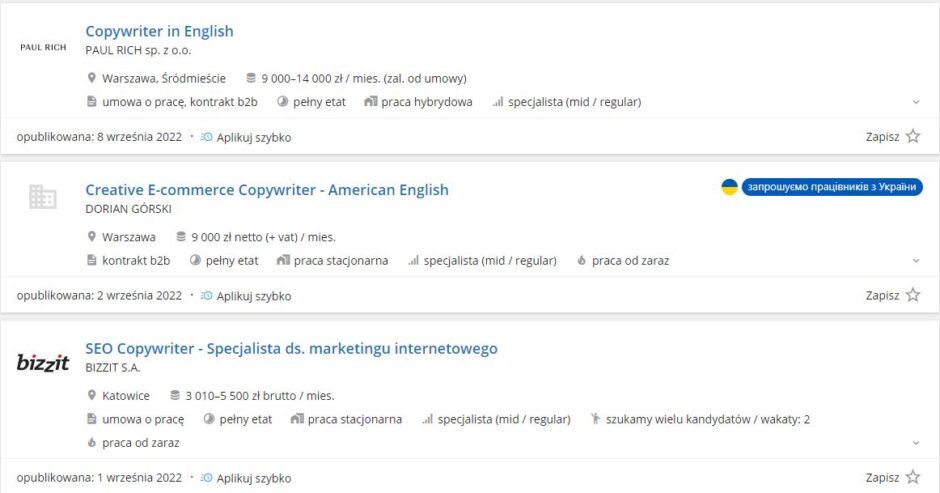
Task: Expand the Creative E-commerce Copywriter listing chevron
Action: click(915, 261)
